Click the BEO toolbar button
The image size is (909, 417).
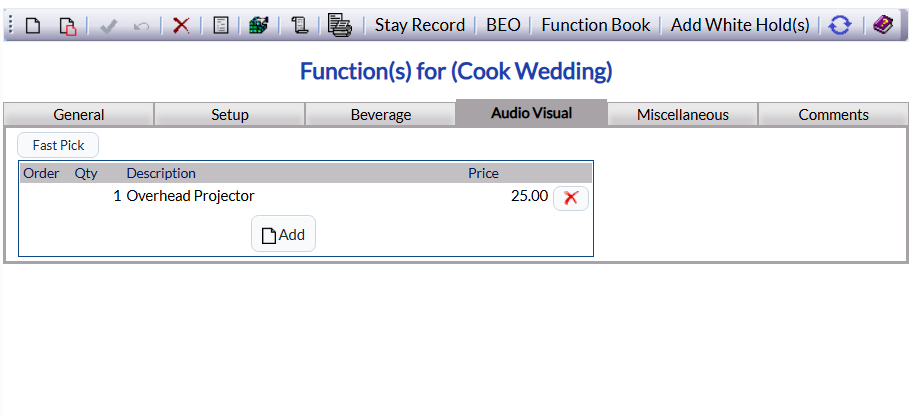click(x=503, y=26)
